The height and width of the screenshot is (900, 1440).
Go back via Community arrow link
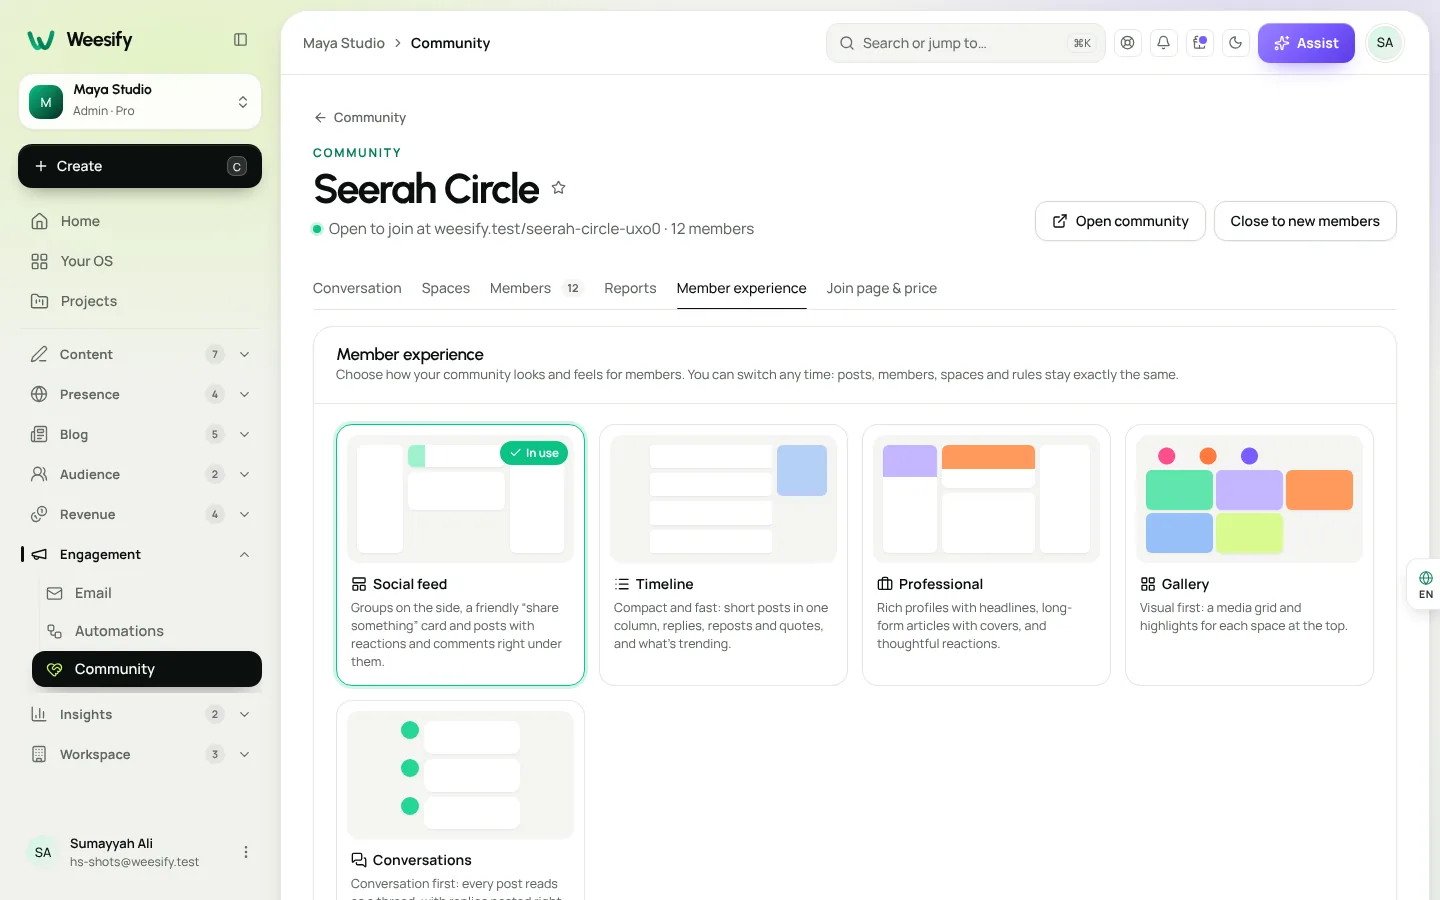pos(360,118)
